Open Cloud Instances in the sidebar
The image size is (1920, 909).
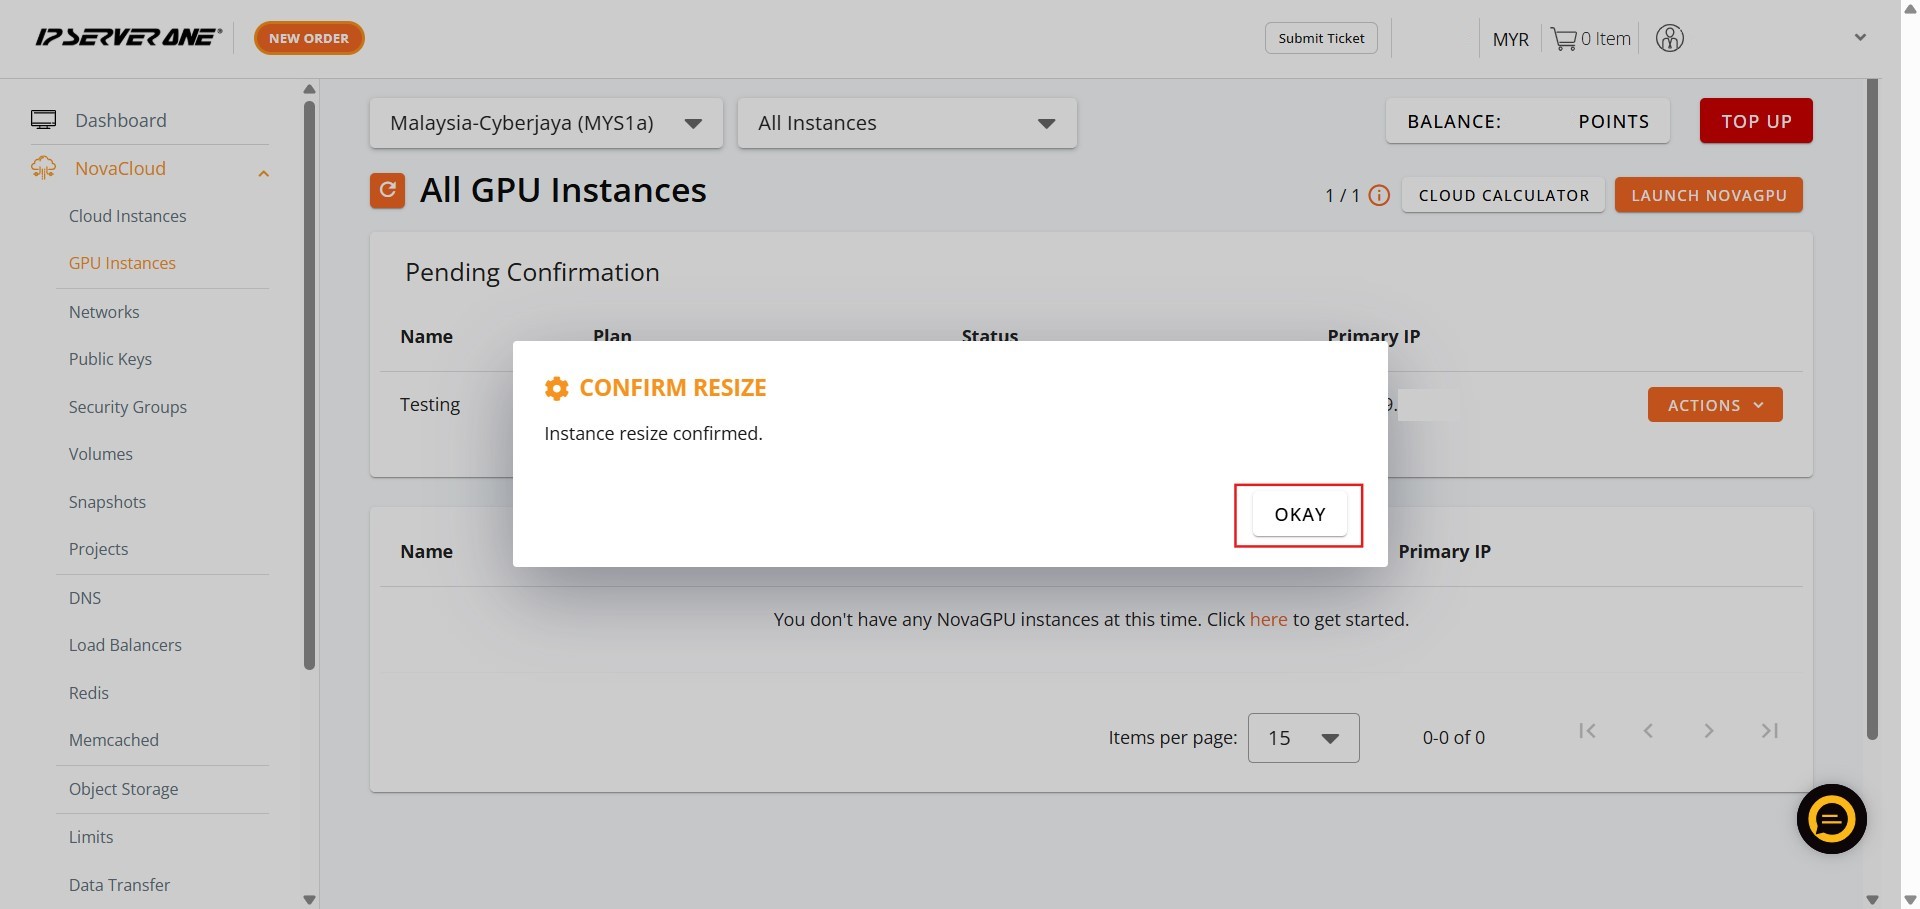[x=127, y=216]
